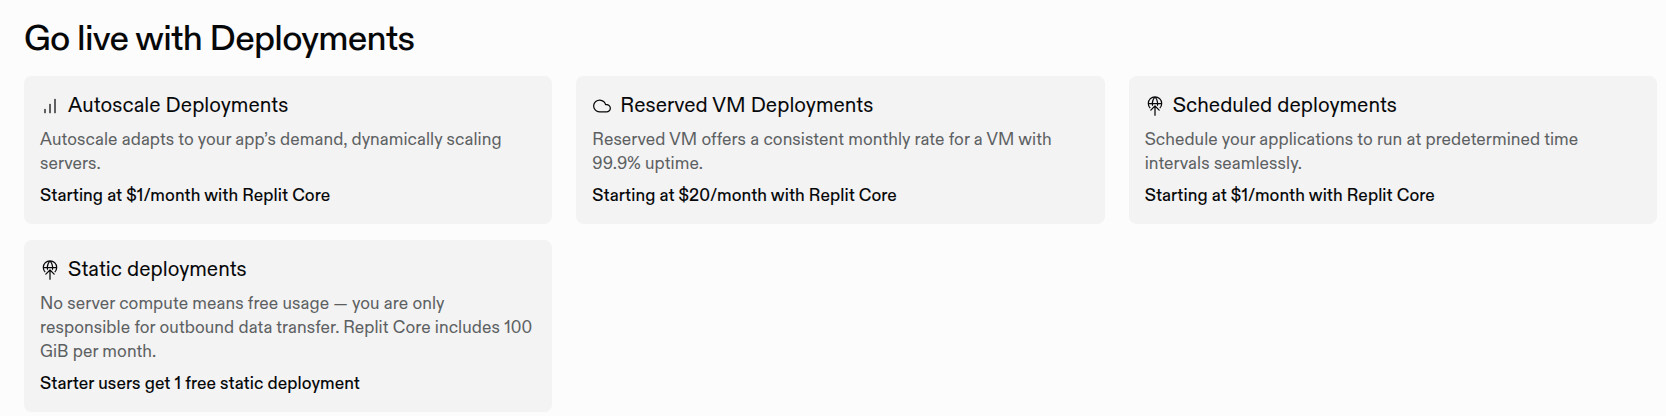Open the Autoscale Deployments title
This screenshot has width=1666, height=416.
coord(177,105)
